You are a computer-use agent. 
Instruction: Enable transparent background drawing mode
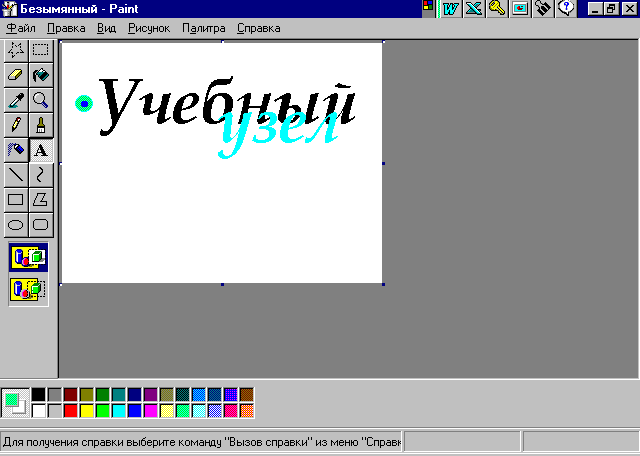29,289
